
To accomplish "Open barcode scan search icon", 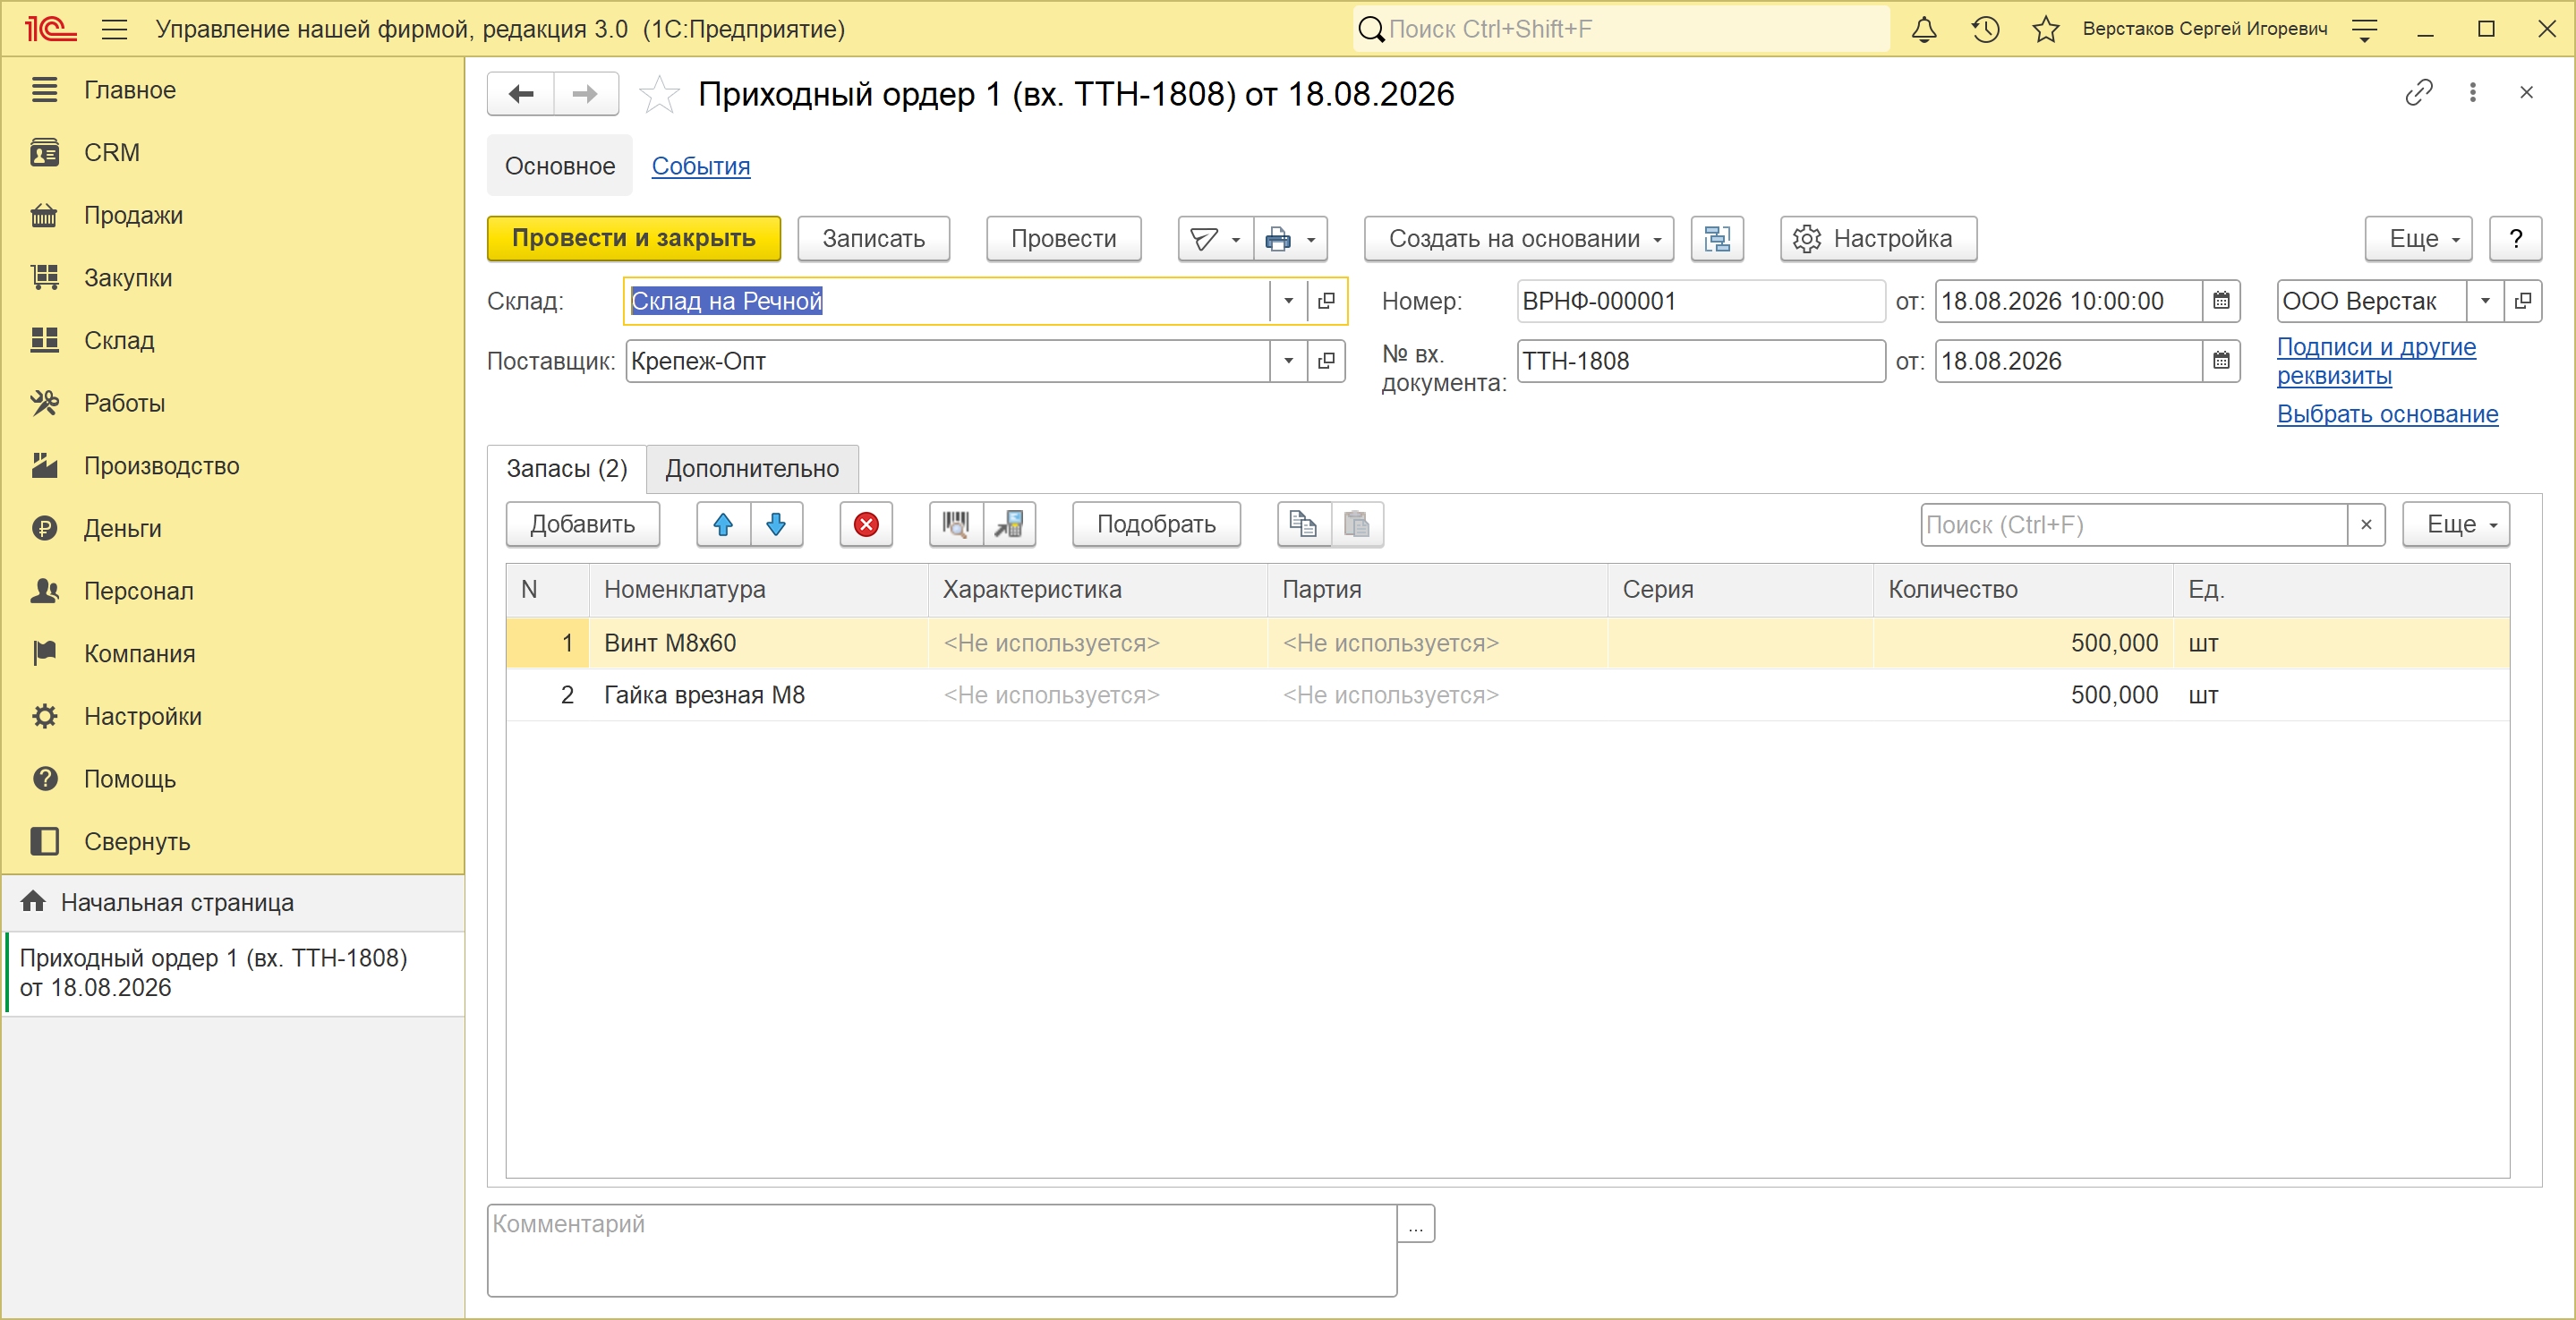I will click(x=956, y=524).
